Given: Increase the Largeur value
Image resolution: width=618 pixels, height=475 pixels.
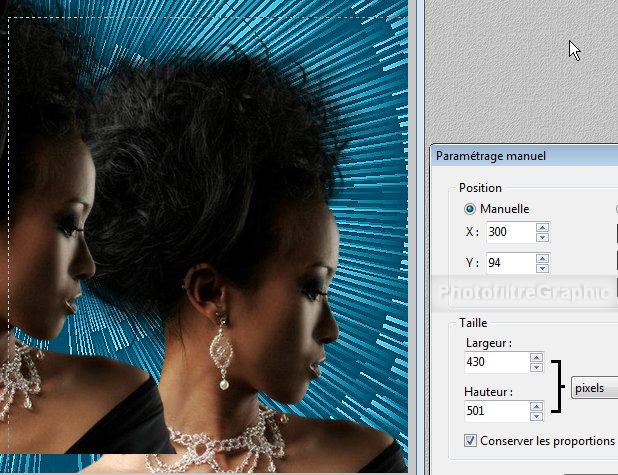Looking at the screenshot, I should pyautogui.click(x=536, y=358).
